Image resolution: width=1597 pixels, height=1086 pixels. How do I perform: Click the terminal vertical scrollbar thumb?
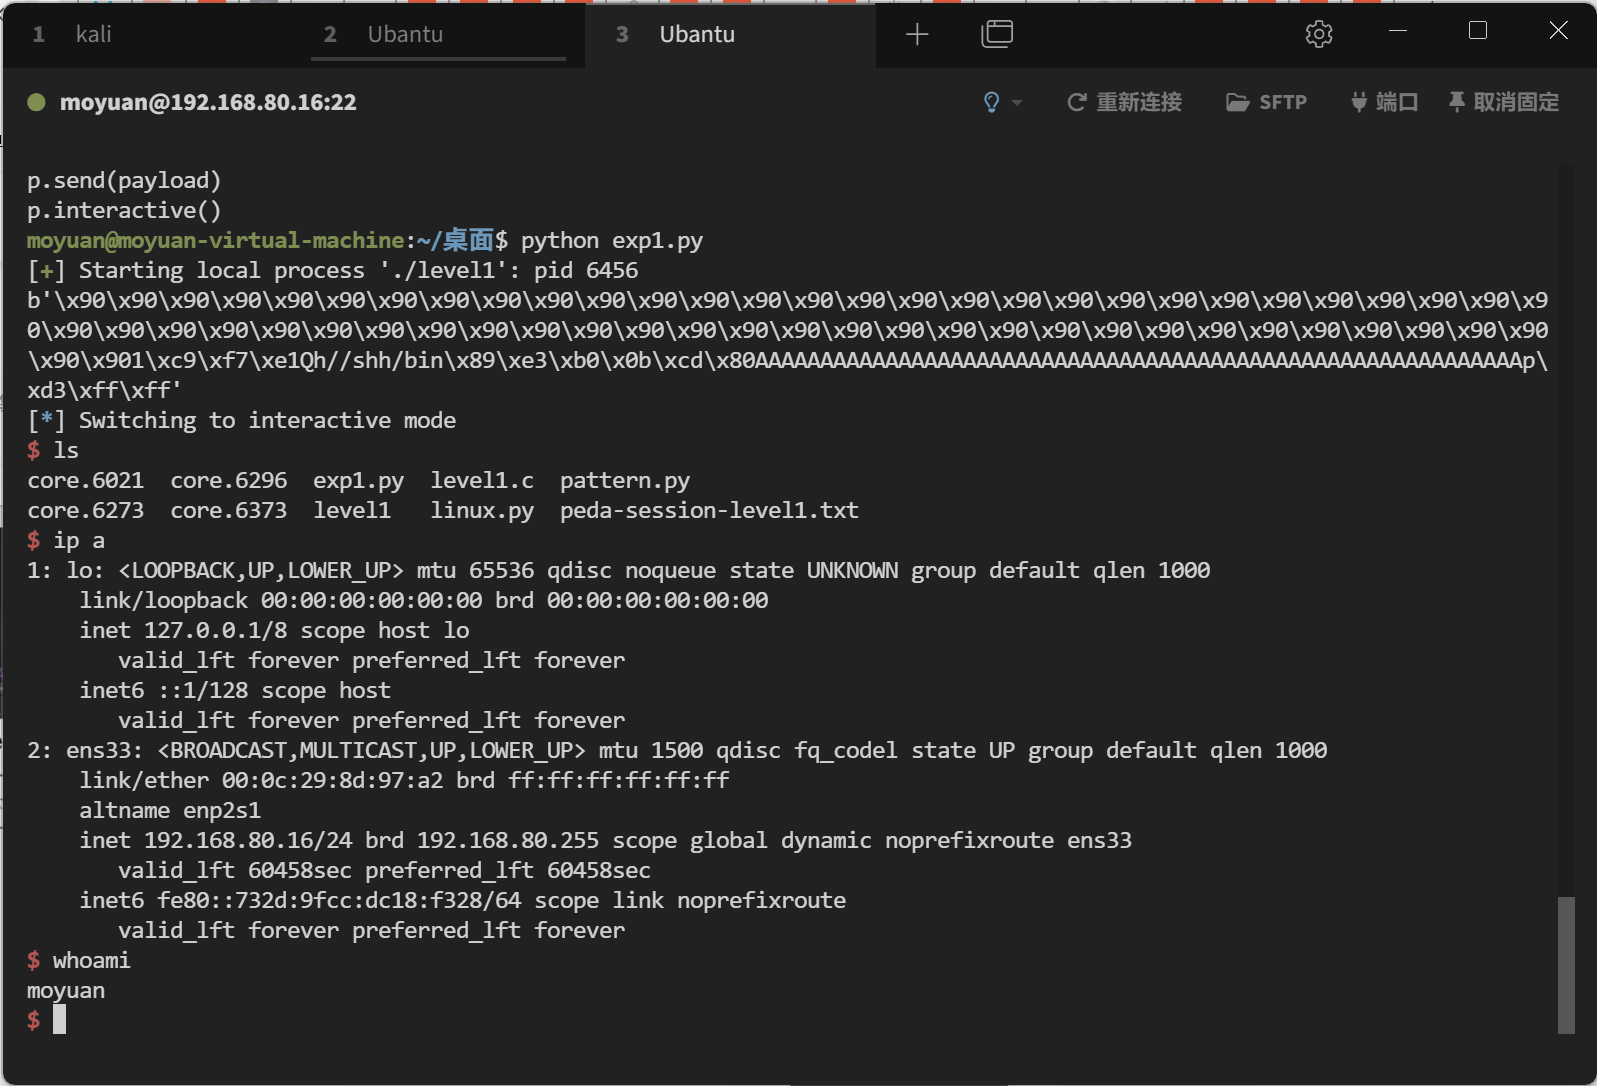(x=1565, y=964)
